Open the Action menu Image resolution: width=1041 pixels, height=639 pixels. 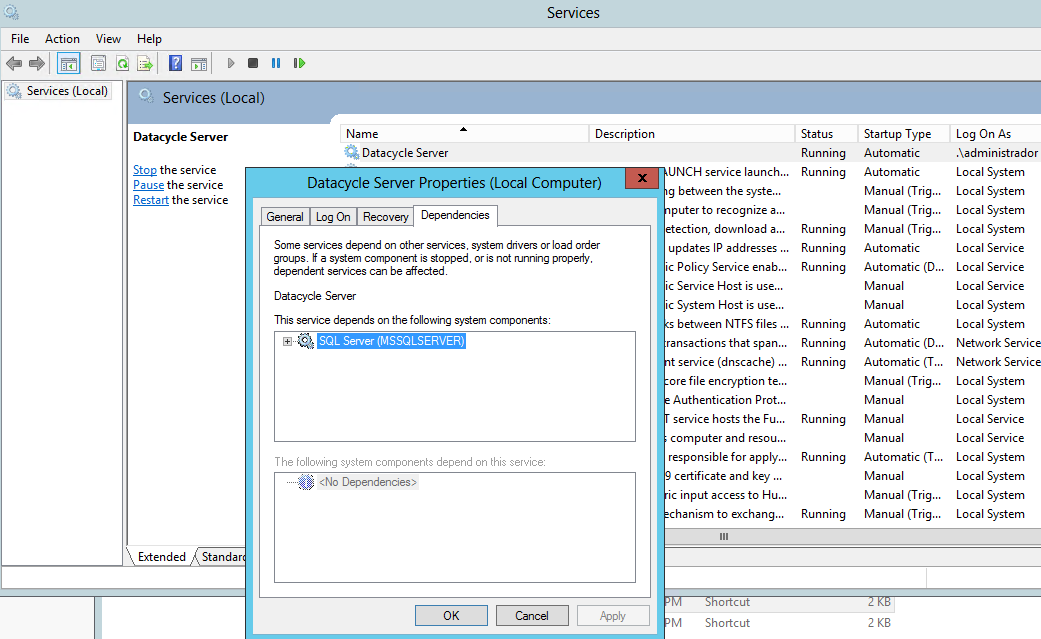click(62, 39)
